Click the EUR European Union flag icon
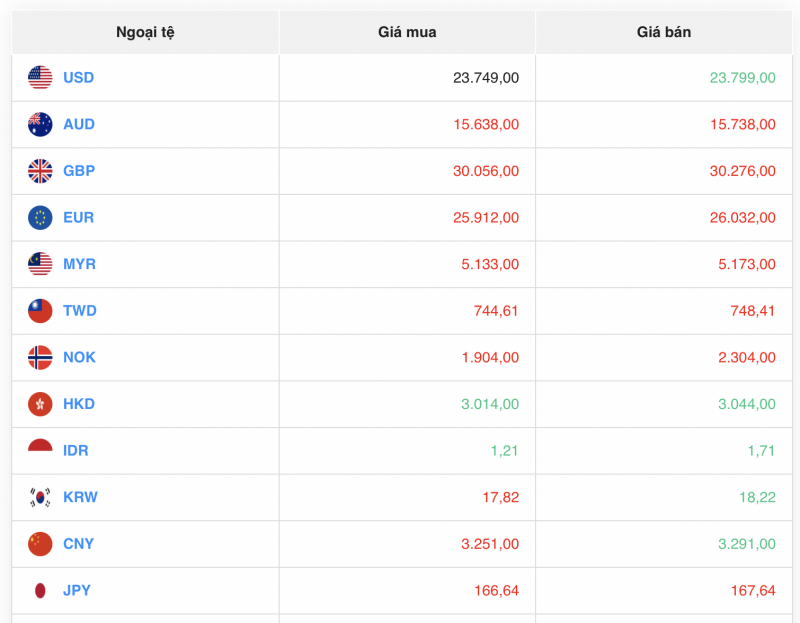The height and width of the screenshot is (623, 800). [x=38, y=217]
